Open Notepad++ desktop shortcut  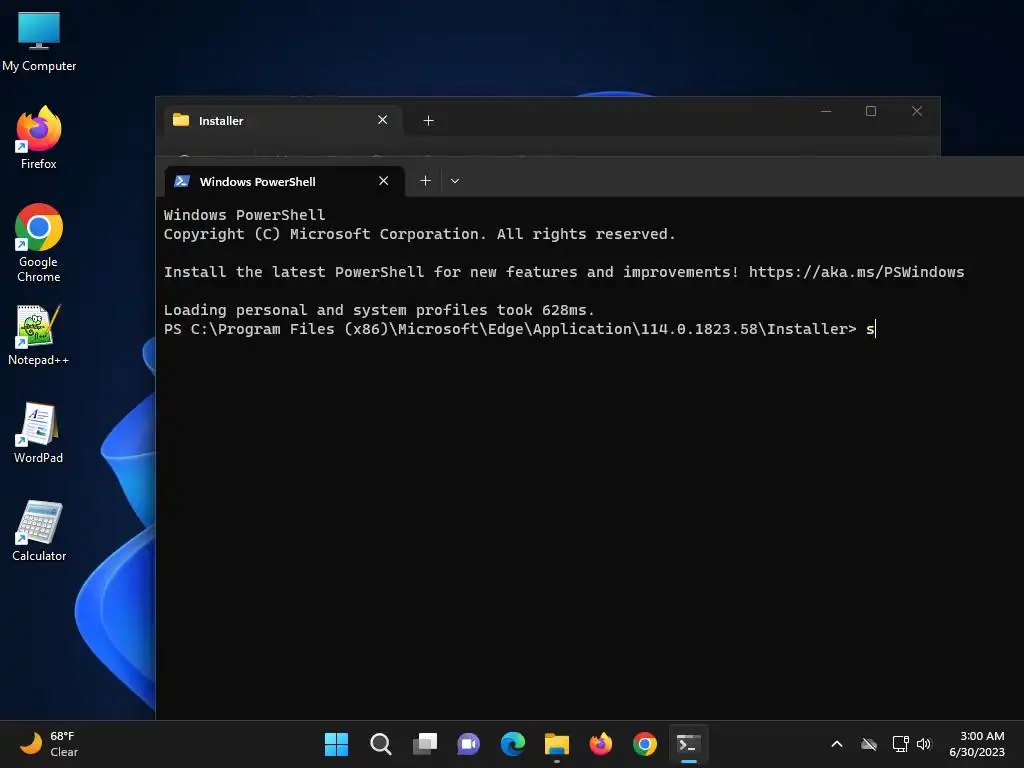(39, 334)
